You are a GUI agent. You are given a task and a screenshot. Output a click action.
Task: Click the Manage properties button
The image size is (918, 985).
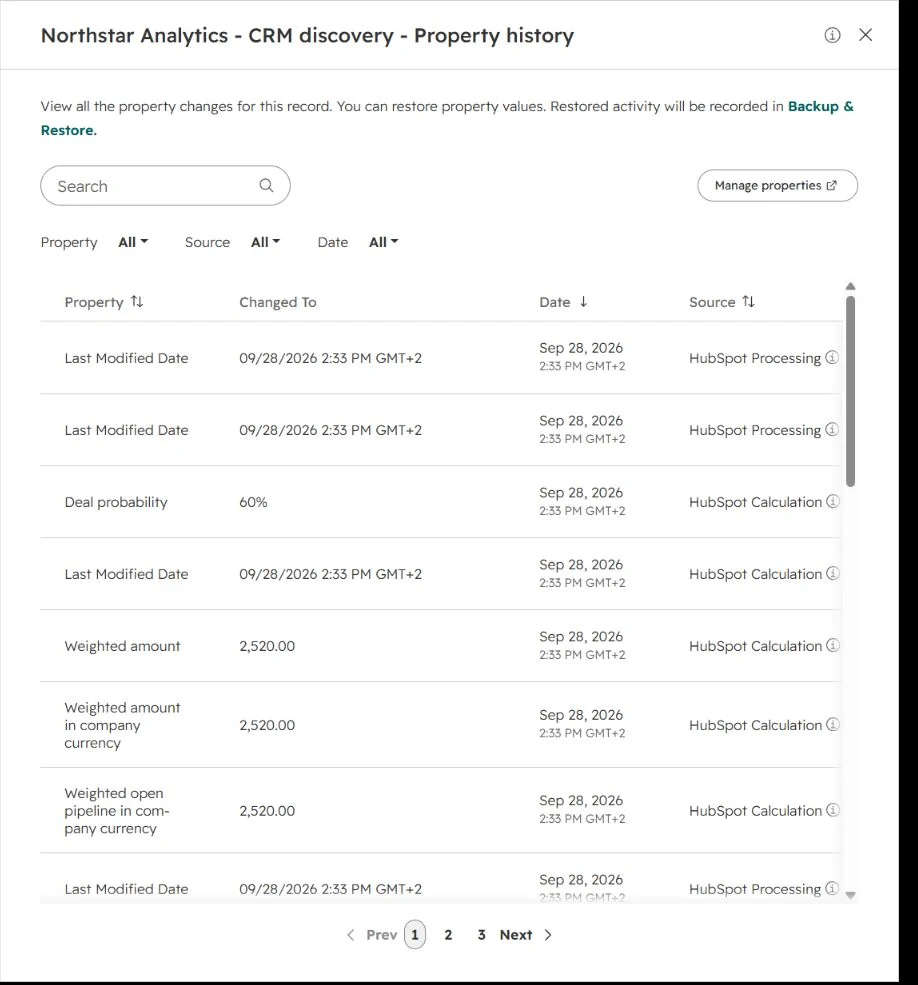tap(777, 185)
